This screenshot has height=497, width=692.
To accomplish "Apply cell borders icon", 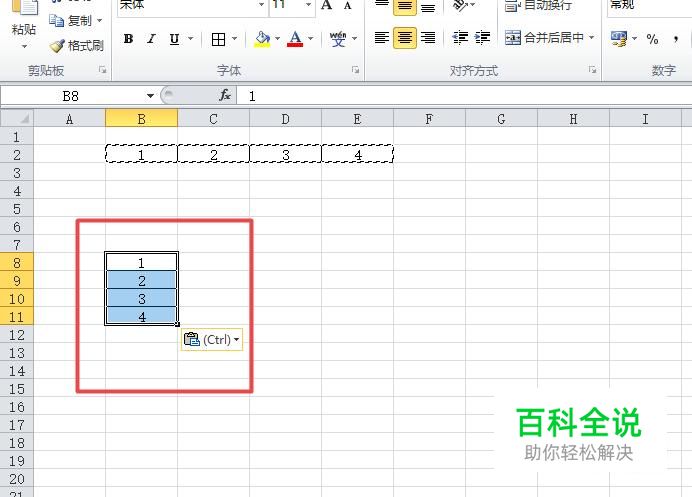I will click(218, 39).
